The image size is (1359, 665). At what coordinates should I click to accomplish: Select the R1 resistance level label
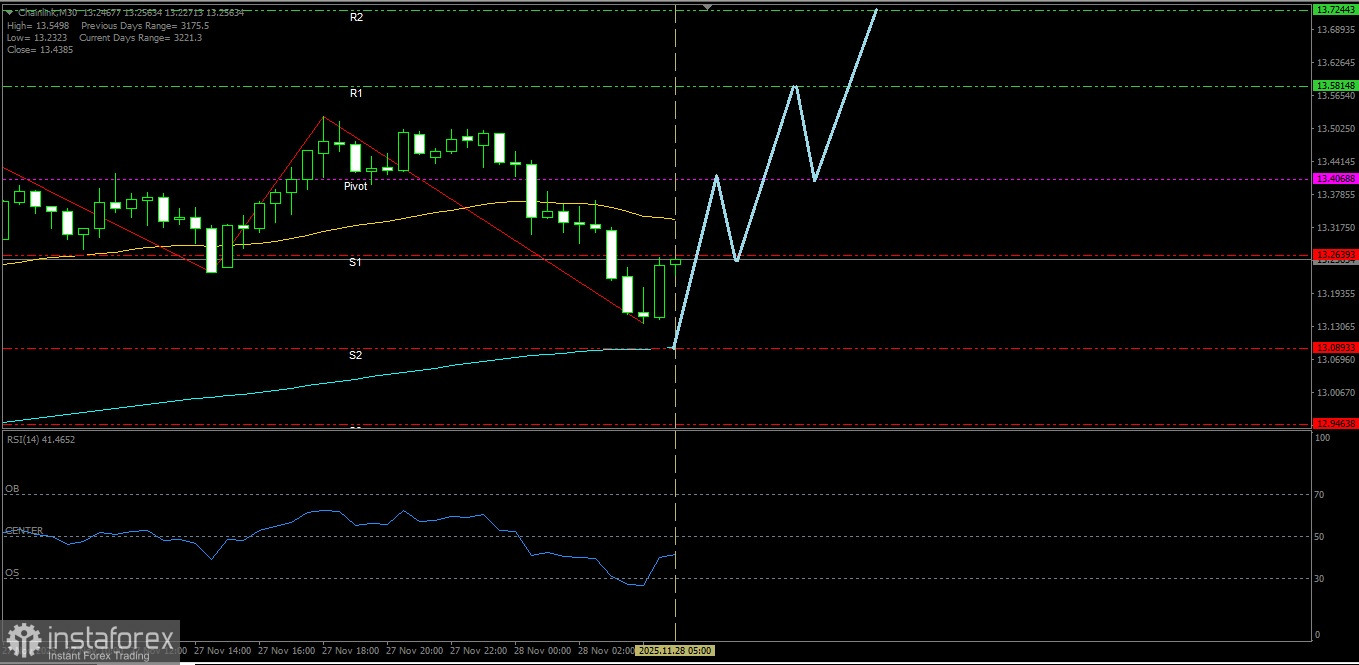(x=356, y=93)
